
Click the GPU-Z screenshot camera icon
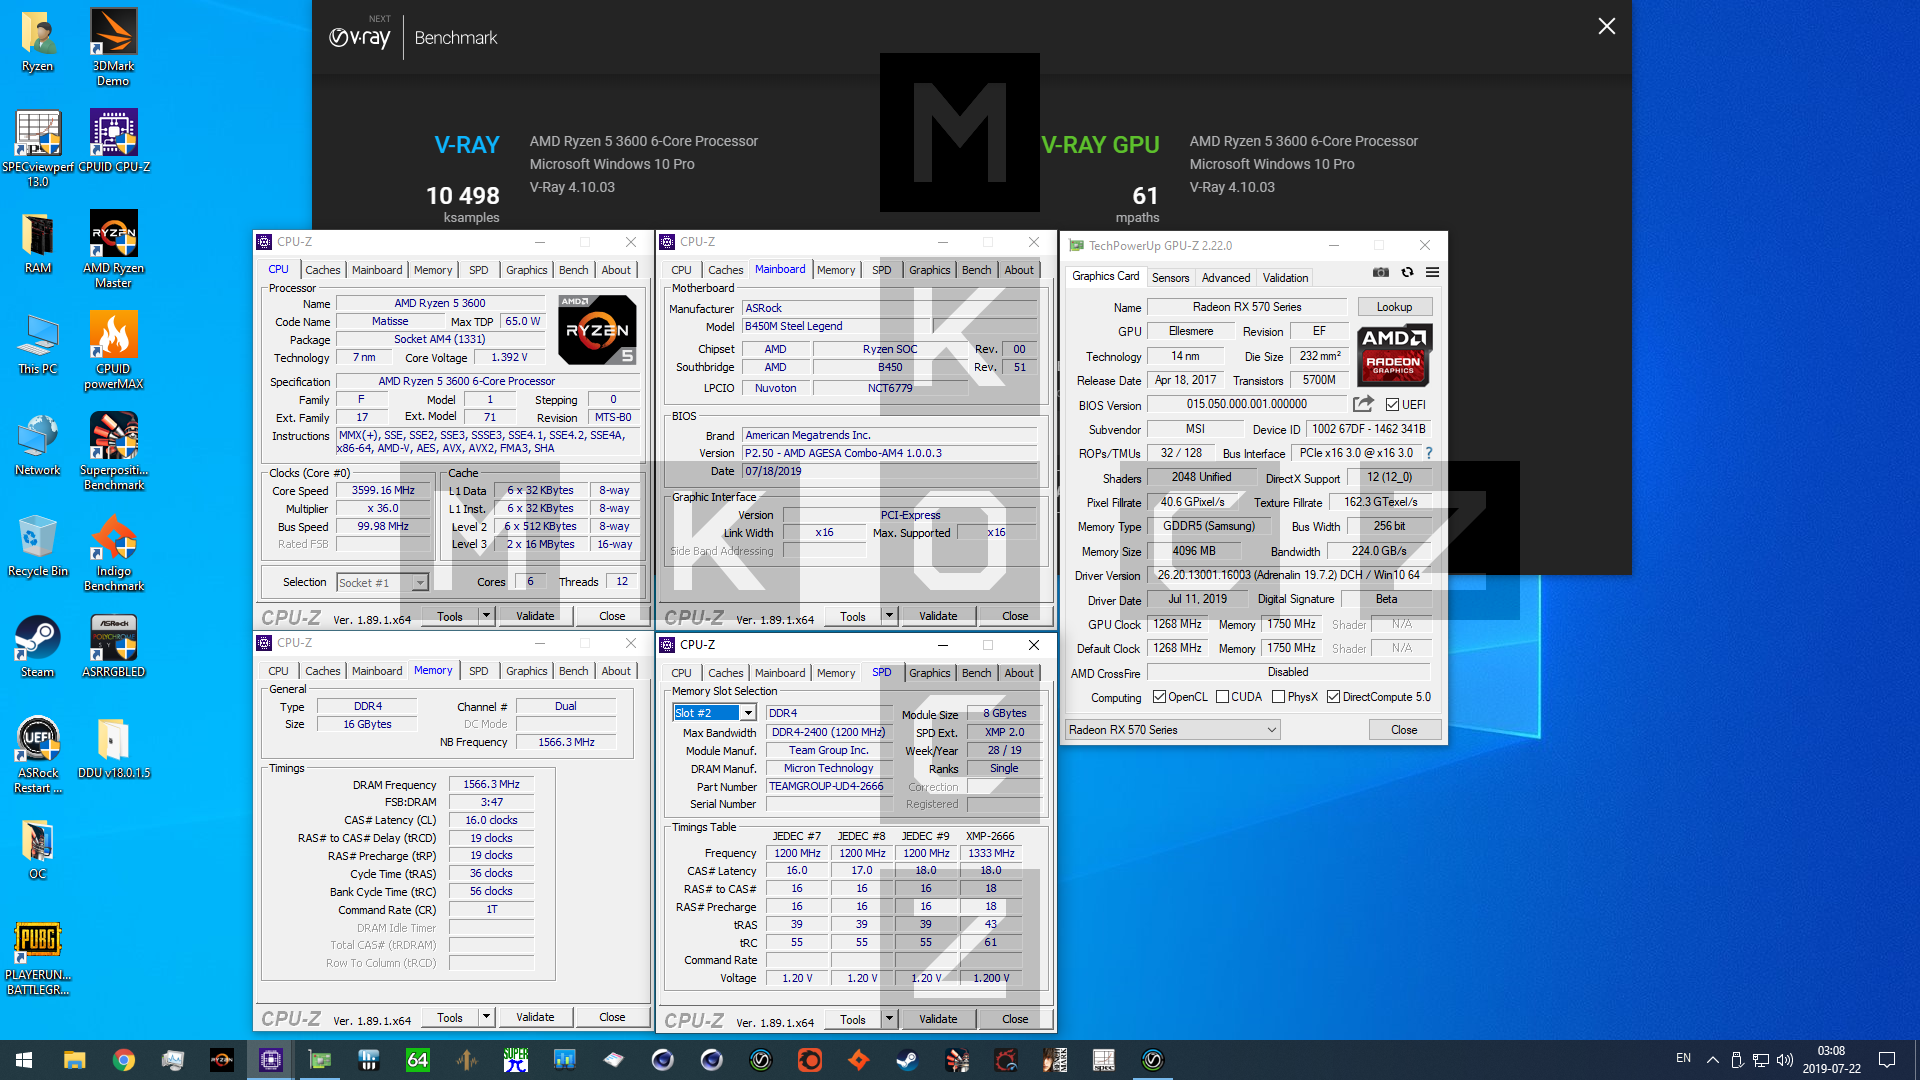1381,272
